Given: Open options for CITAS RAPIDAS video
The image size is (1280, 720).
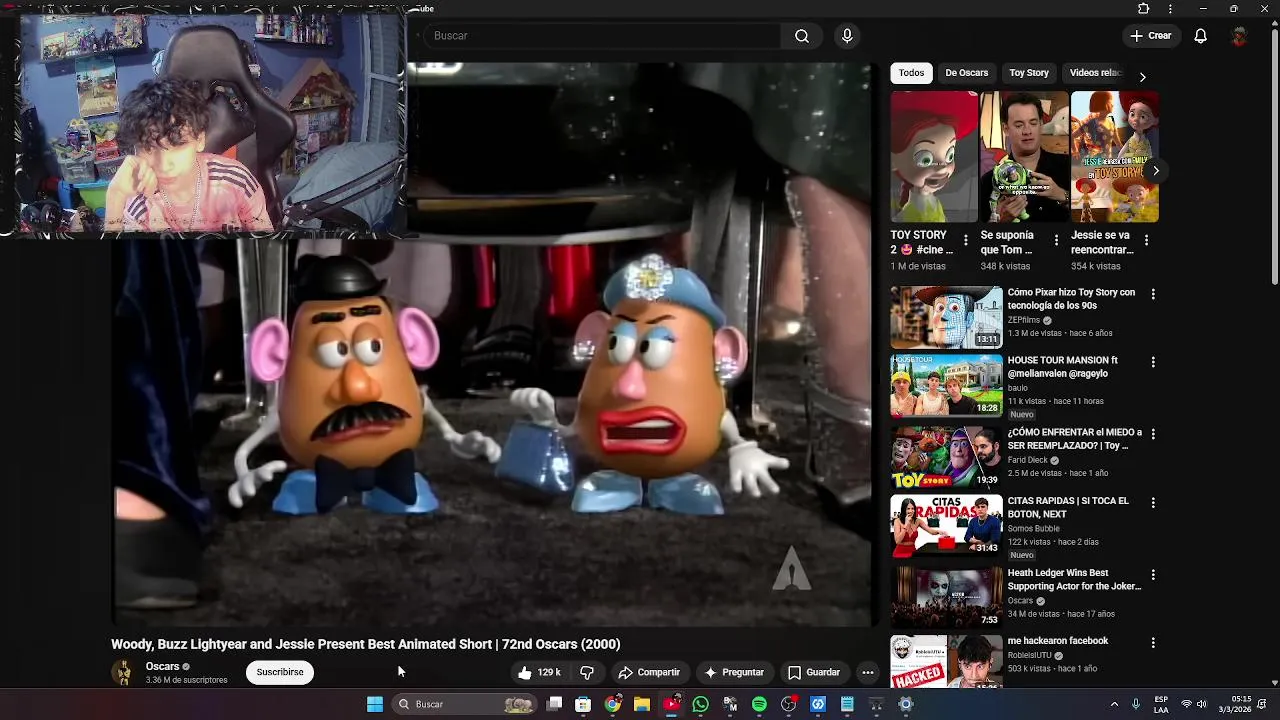Looking at the screenshot, I should coord(1153,503).
